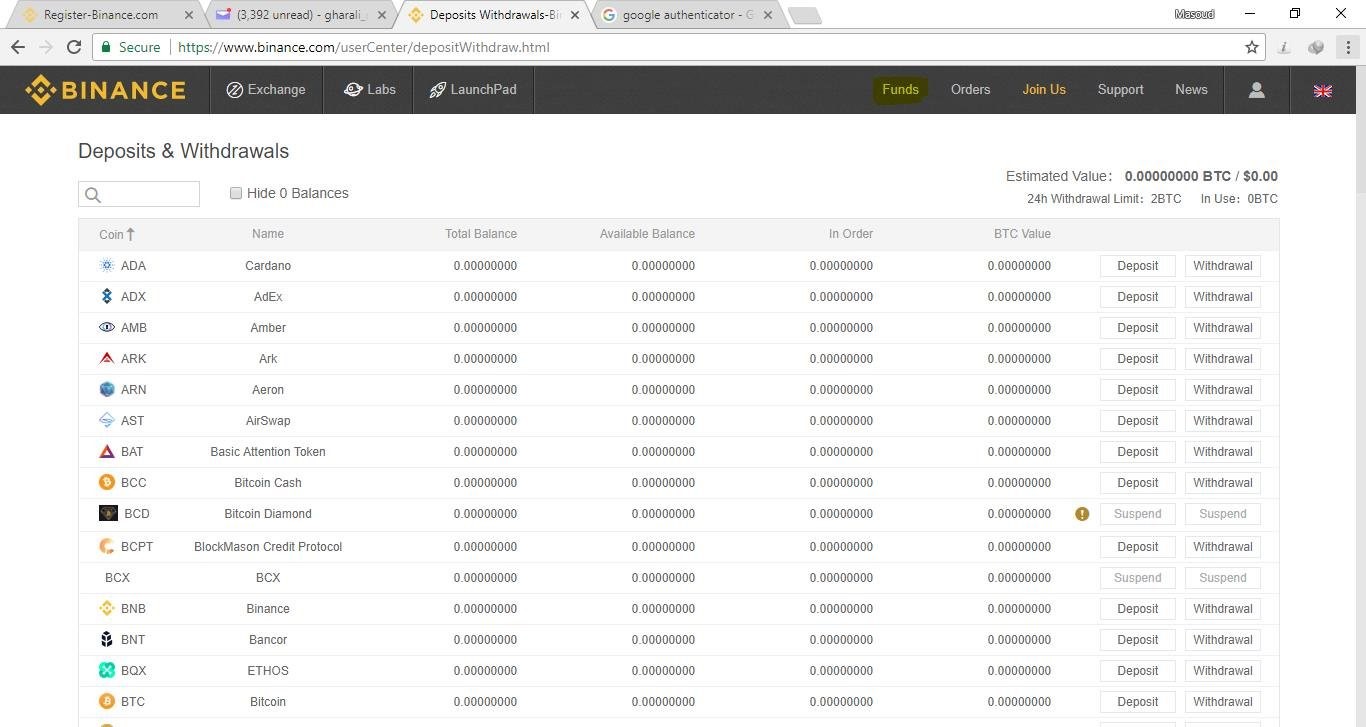Click Deposit for Bitcoin BTC
The image size is (1366, 727).
(x=1138, y=702)
